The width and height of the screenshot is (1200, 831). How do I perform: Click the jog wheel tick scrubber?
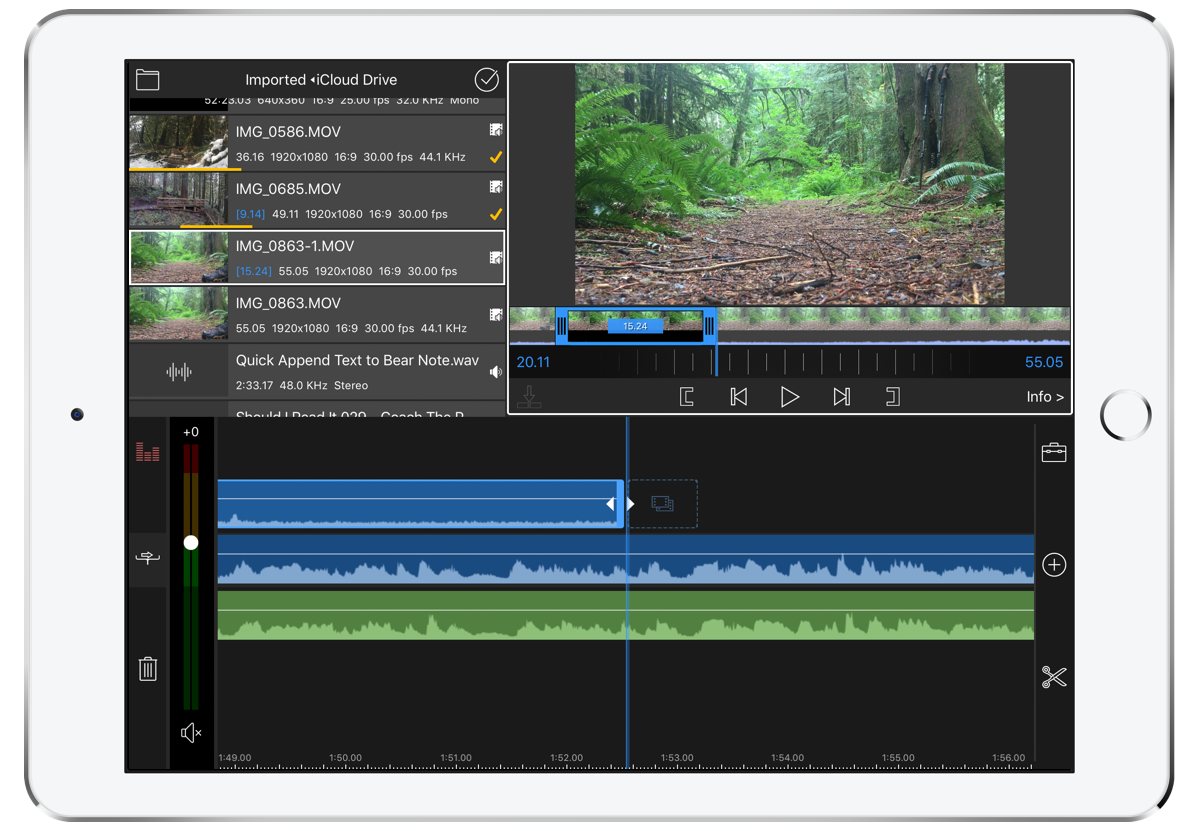click(x=789, y=362)
